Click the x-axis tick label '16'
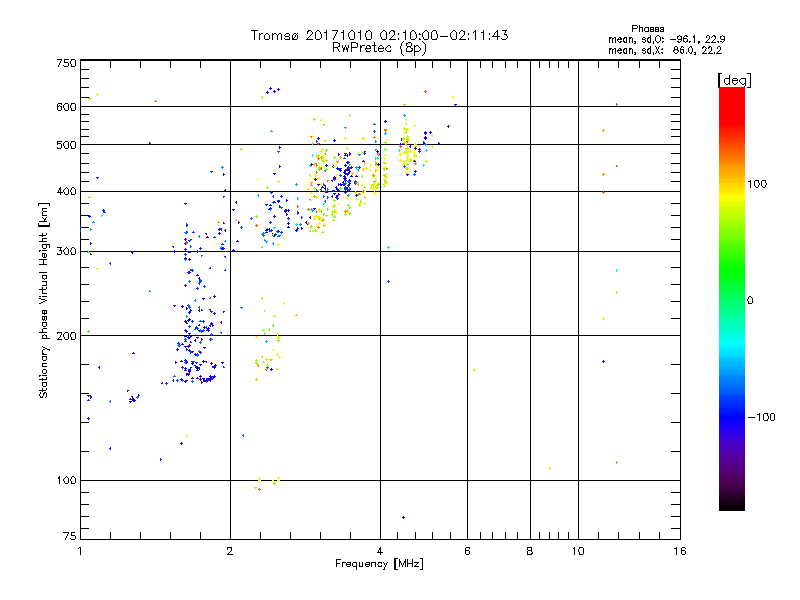Viewport: 800px width, 600px height. coord(680,551)
